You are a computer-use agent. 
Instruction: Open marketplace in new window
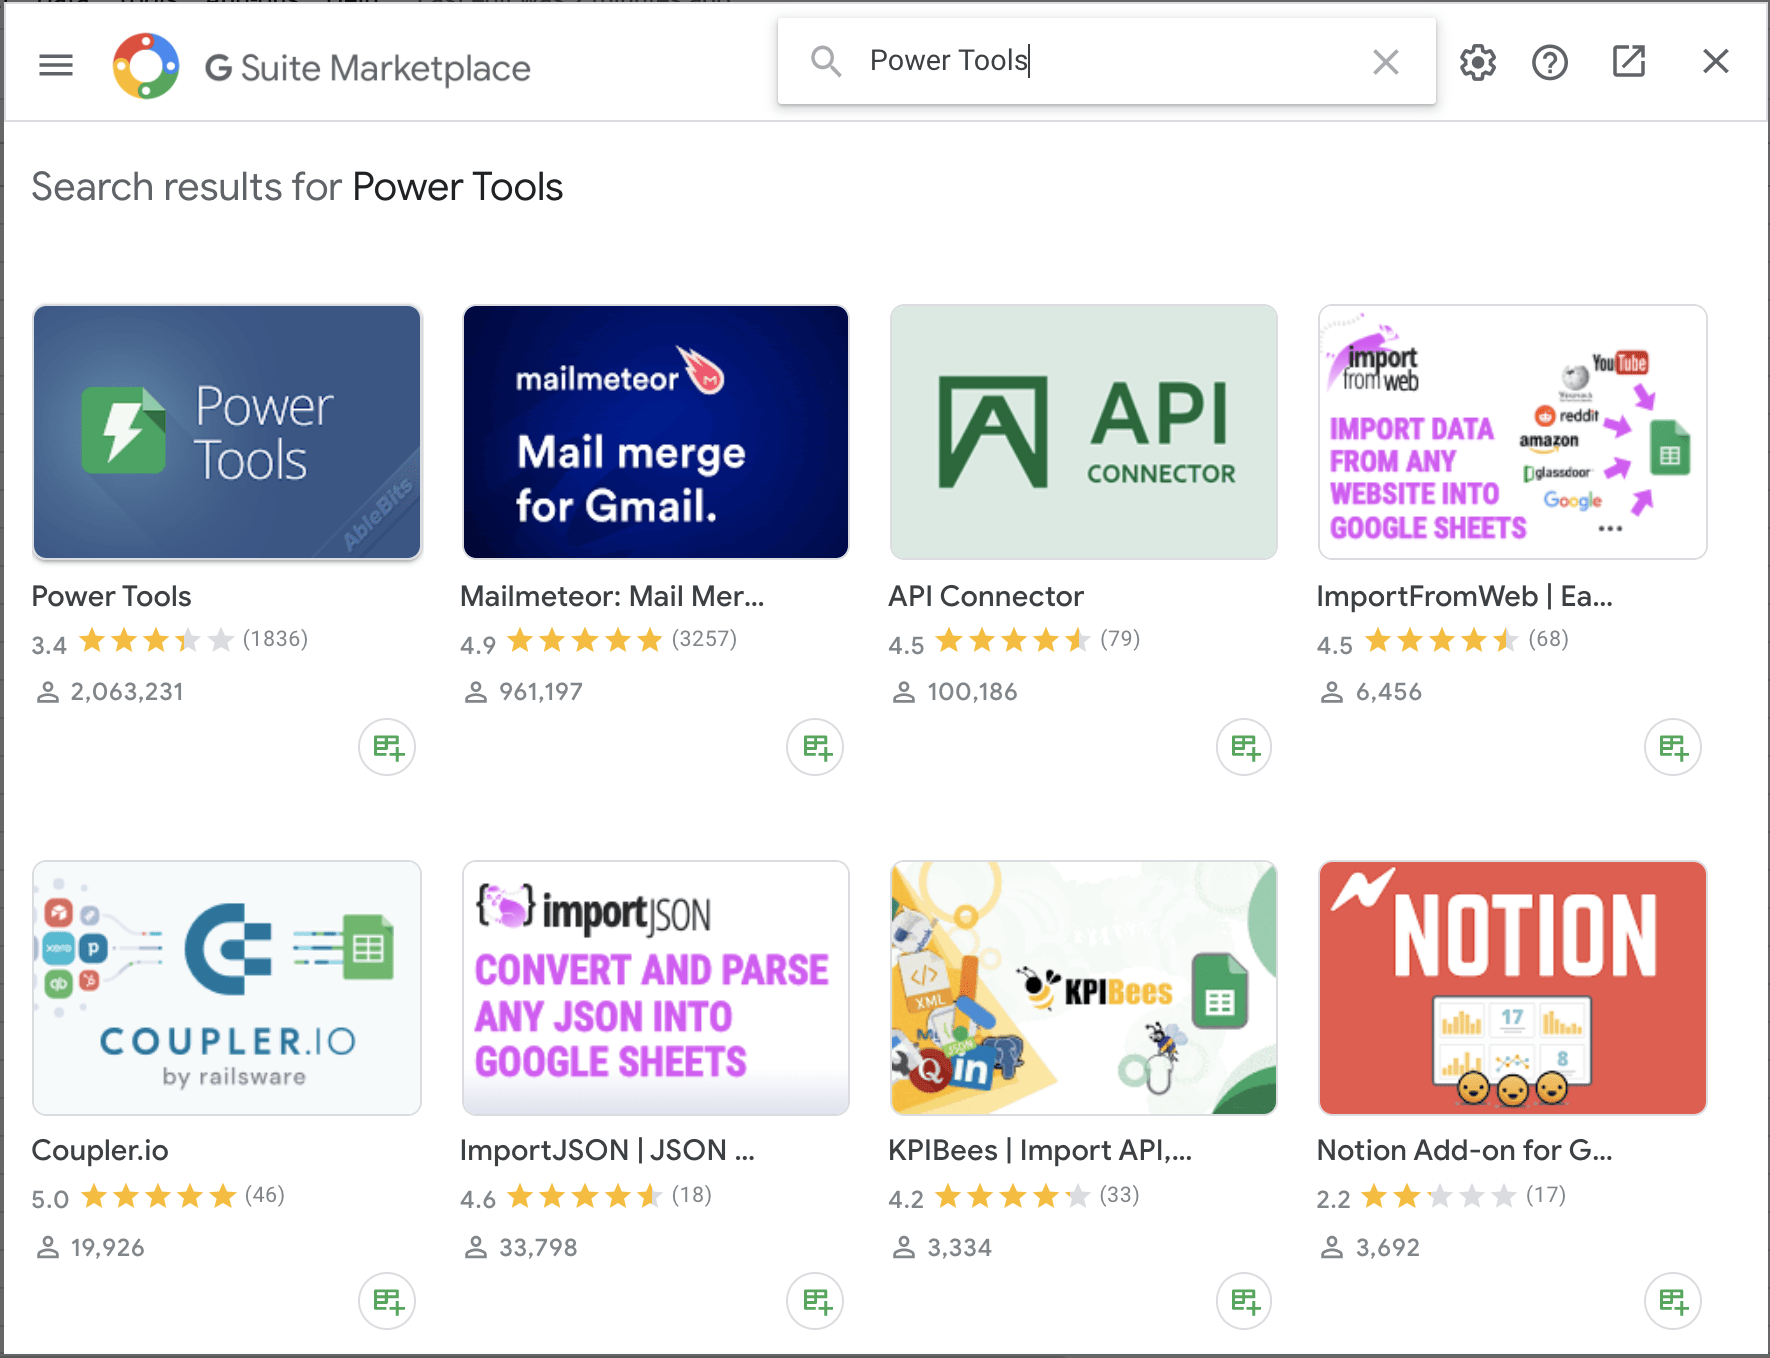click(1628, 62)
